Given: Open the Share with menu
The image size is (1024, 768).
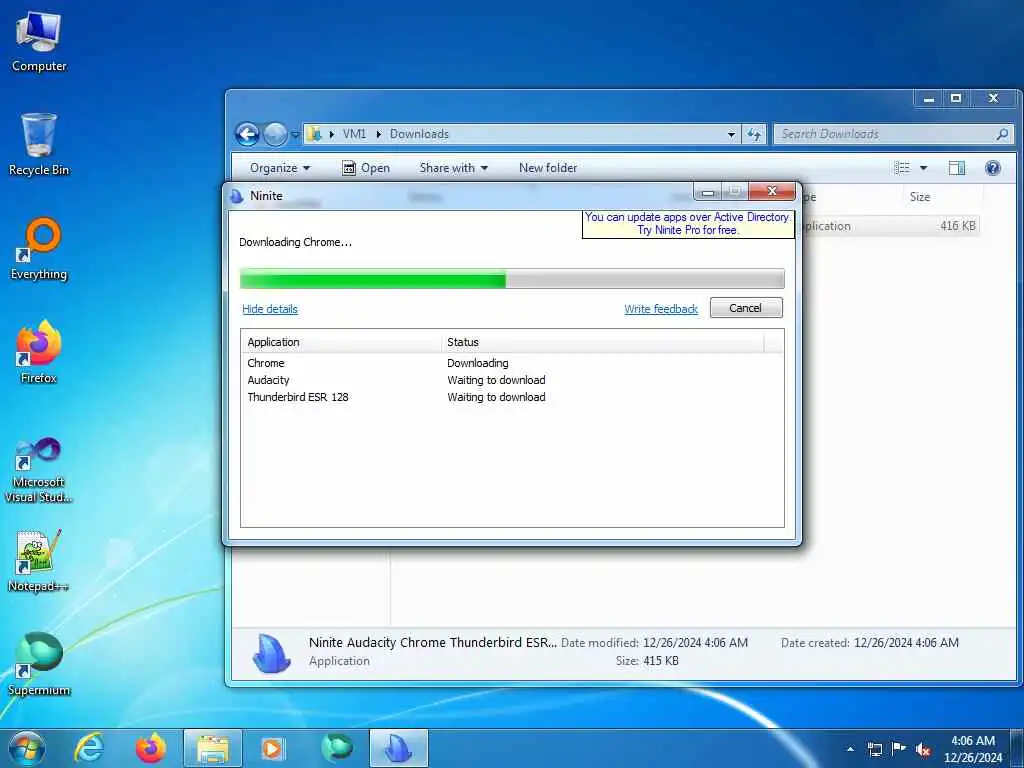Looking at the screenshot, I should [x=453, y=168].
